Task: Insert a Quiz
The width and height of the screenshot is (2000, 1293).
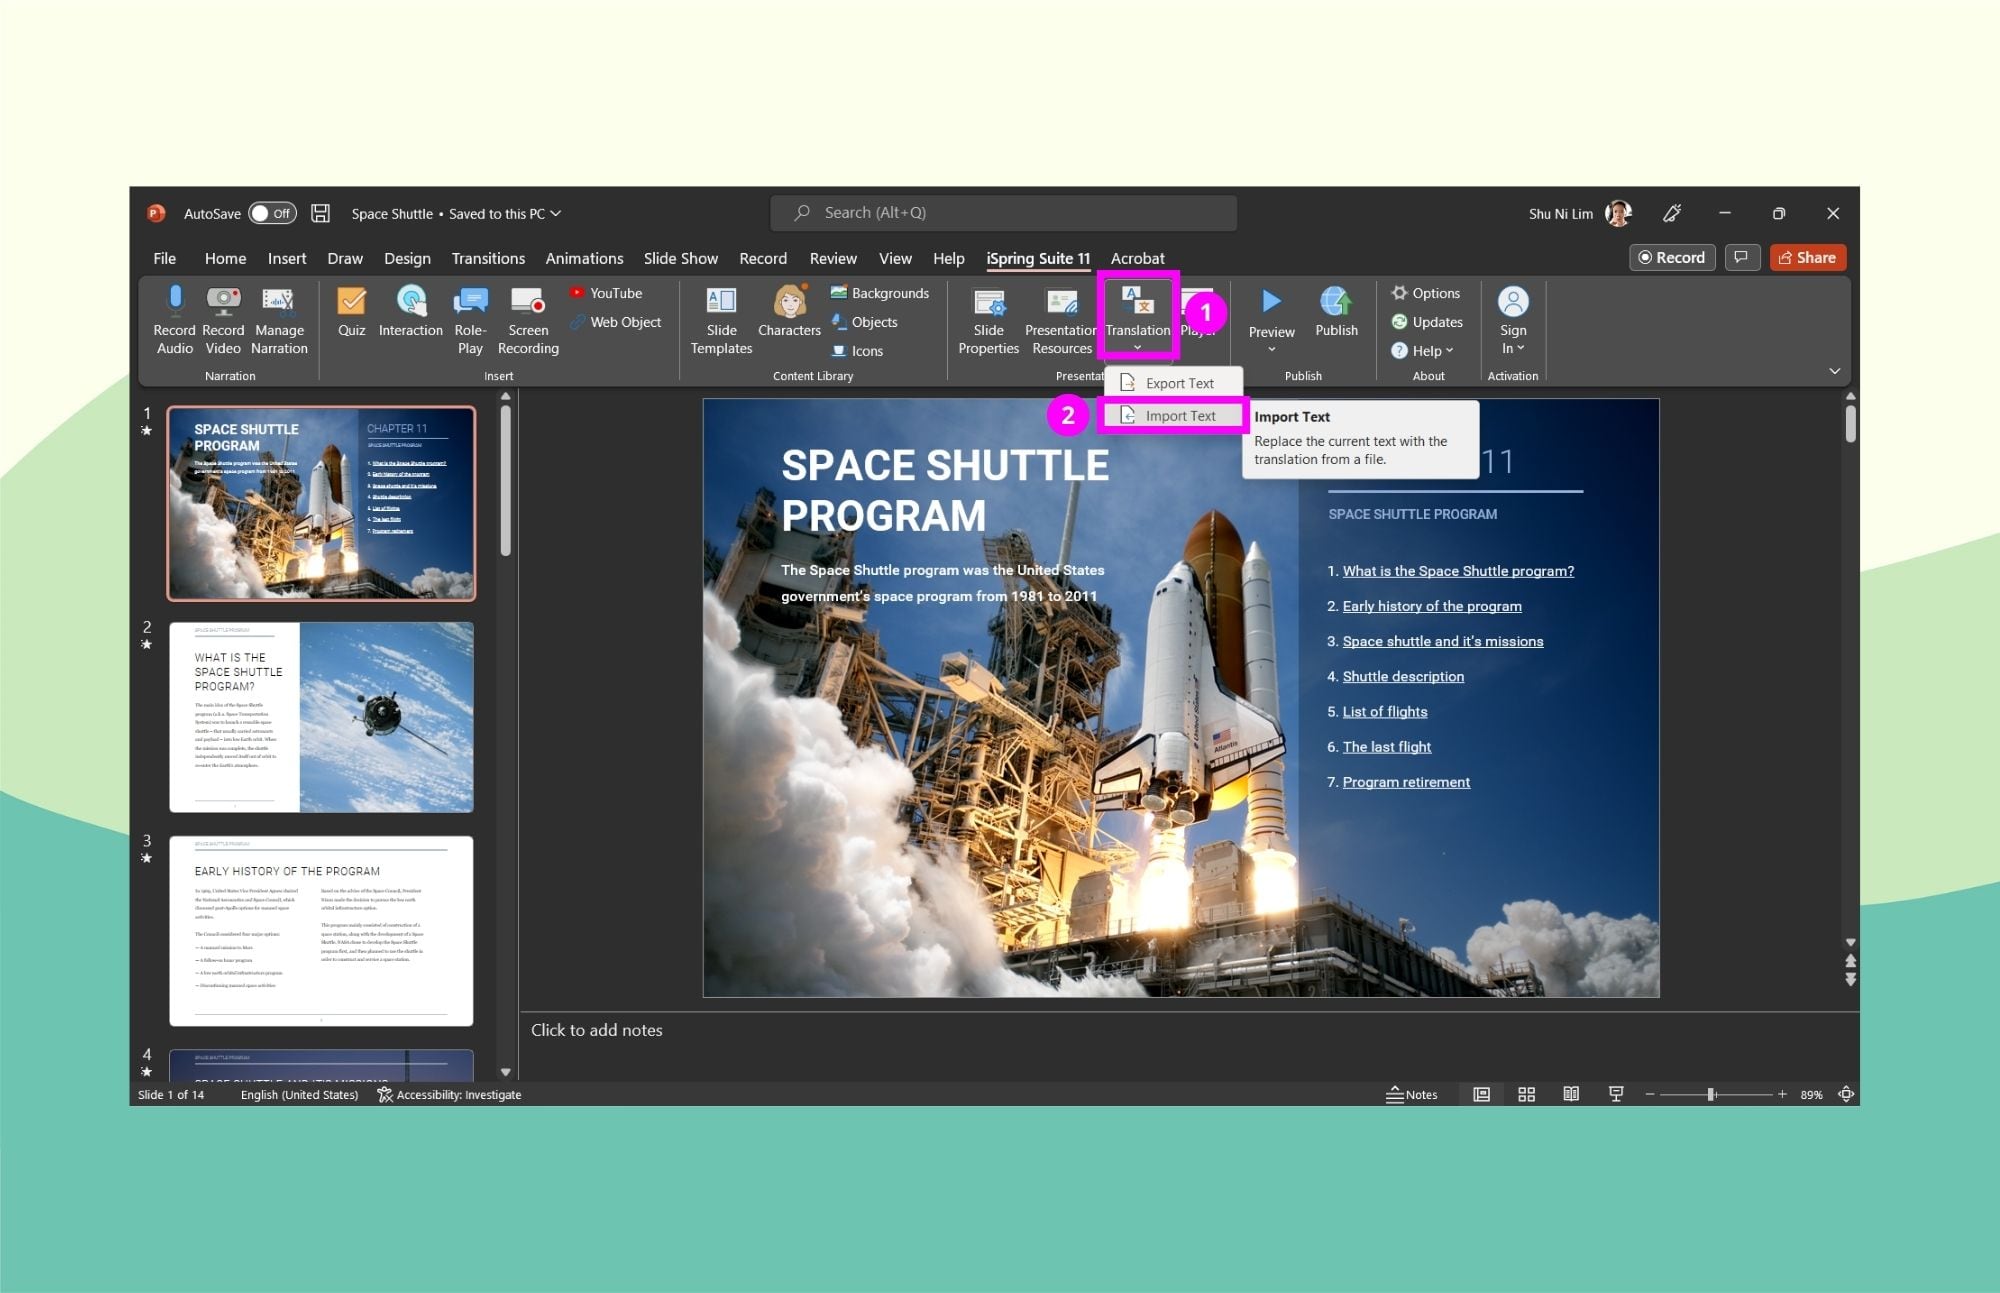Action: pos(351,312)
